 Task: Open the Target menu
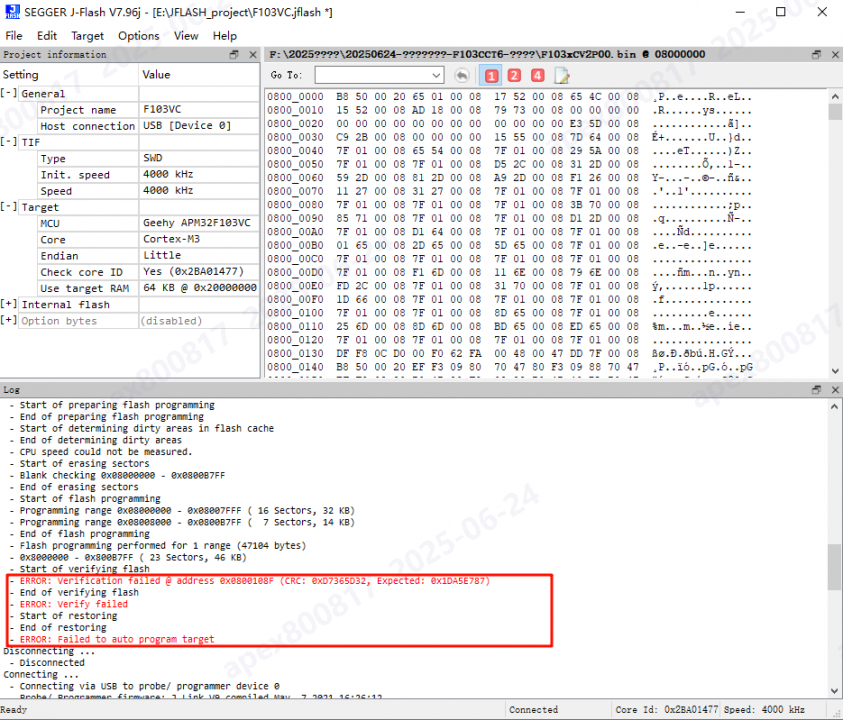pos(87,35)
